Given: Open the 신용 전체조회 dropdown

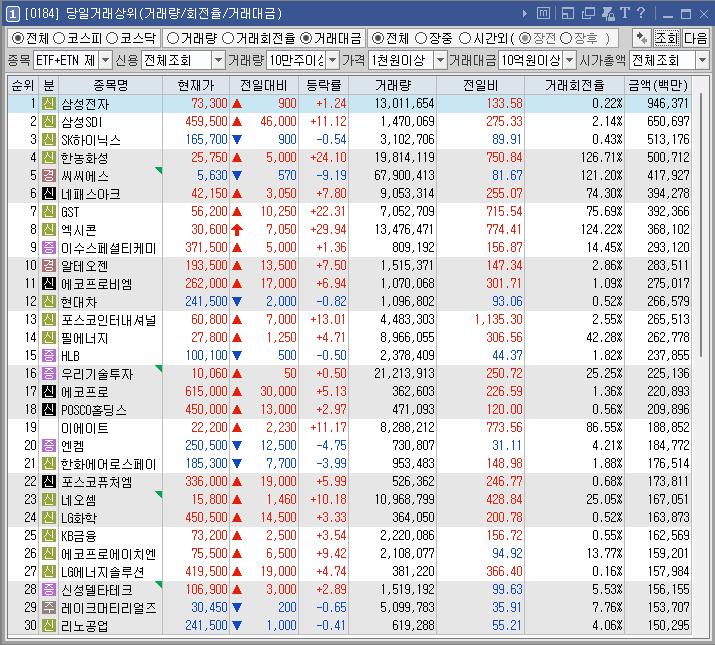Looking at the screenshot, I should coord(218,60).
